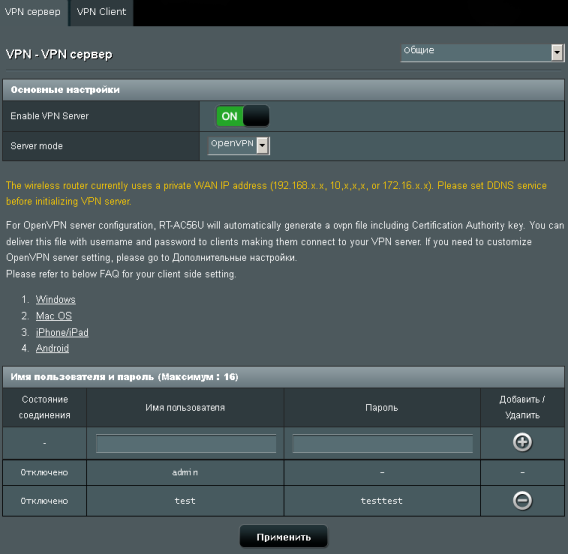Open the Mac OS FAQ link
The image size is (568, 554).
click(x=54, y=316)
